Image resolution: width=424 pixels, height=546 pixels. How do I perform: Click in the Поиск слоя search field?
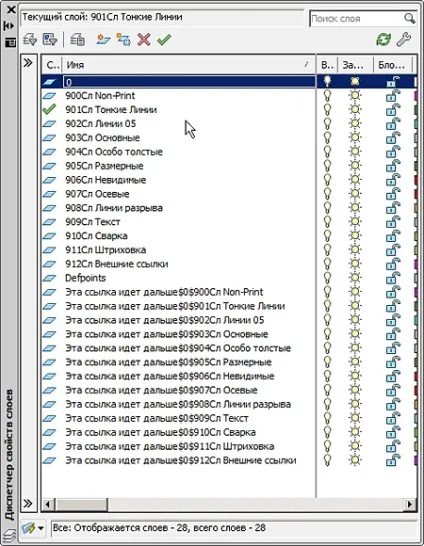[357, 18]
